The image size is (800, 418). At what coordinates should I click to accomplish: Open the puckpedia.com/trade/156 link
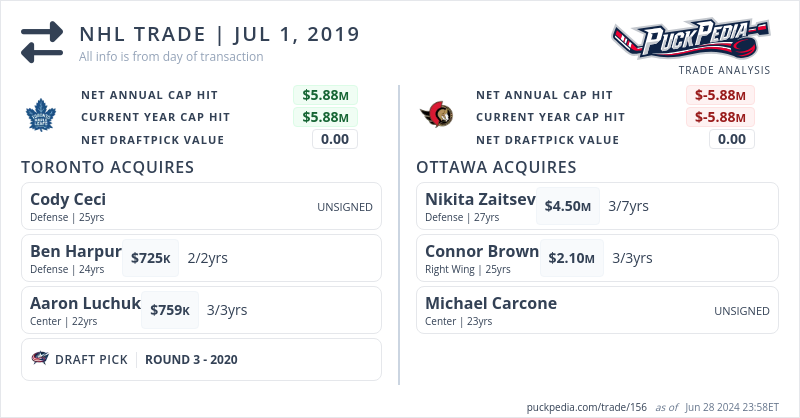pyautogui.click(x=585, y=407)
